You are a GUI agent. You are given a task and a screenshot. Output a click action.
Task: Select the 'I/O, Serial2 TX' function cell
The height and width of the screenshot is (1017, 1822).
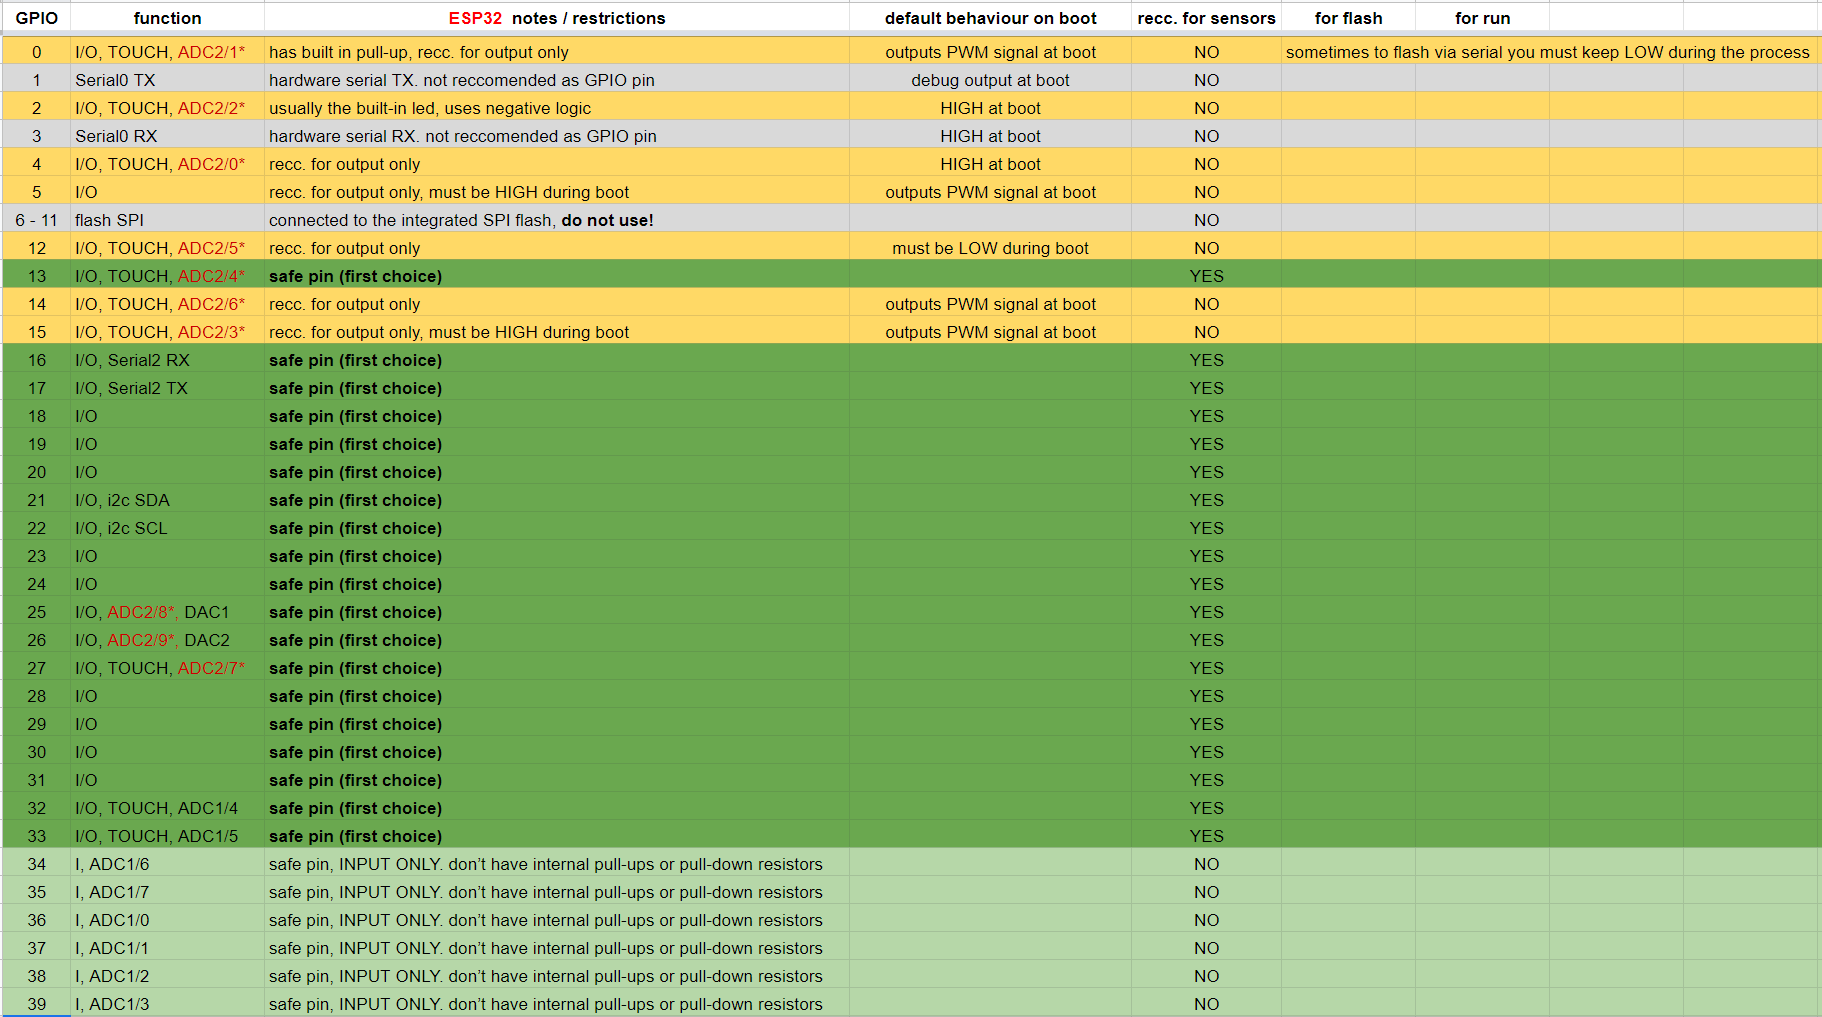pyautogui.click(x=167, y=388)
